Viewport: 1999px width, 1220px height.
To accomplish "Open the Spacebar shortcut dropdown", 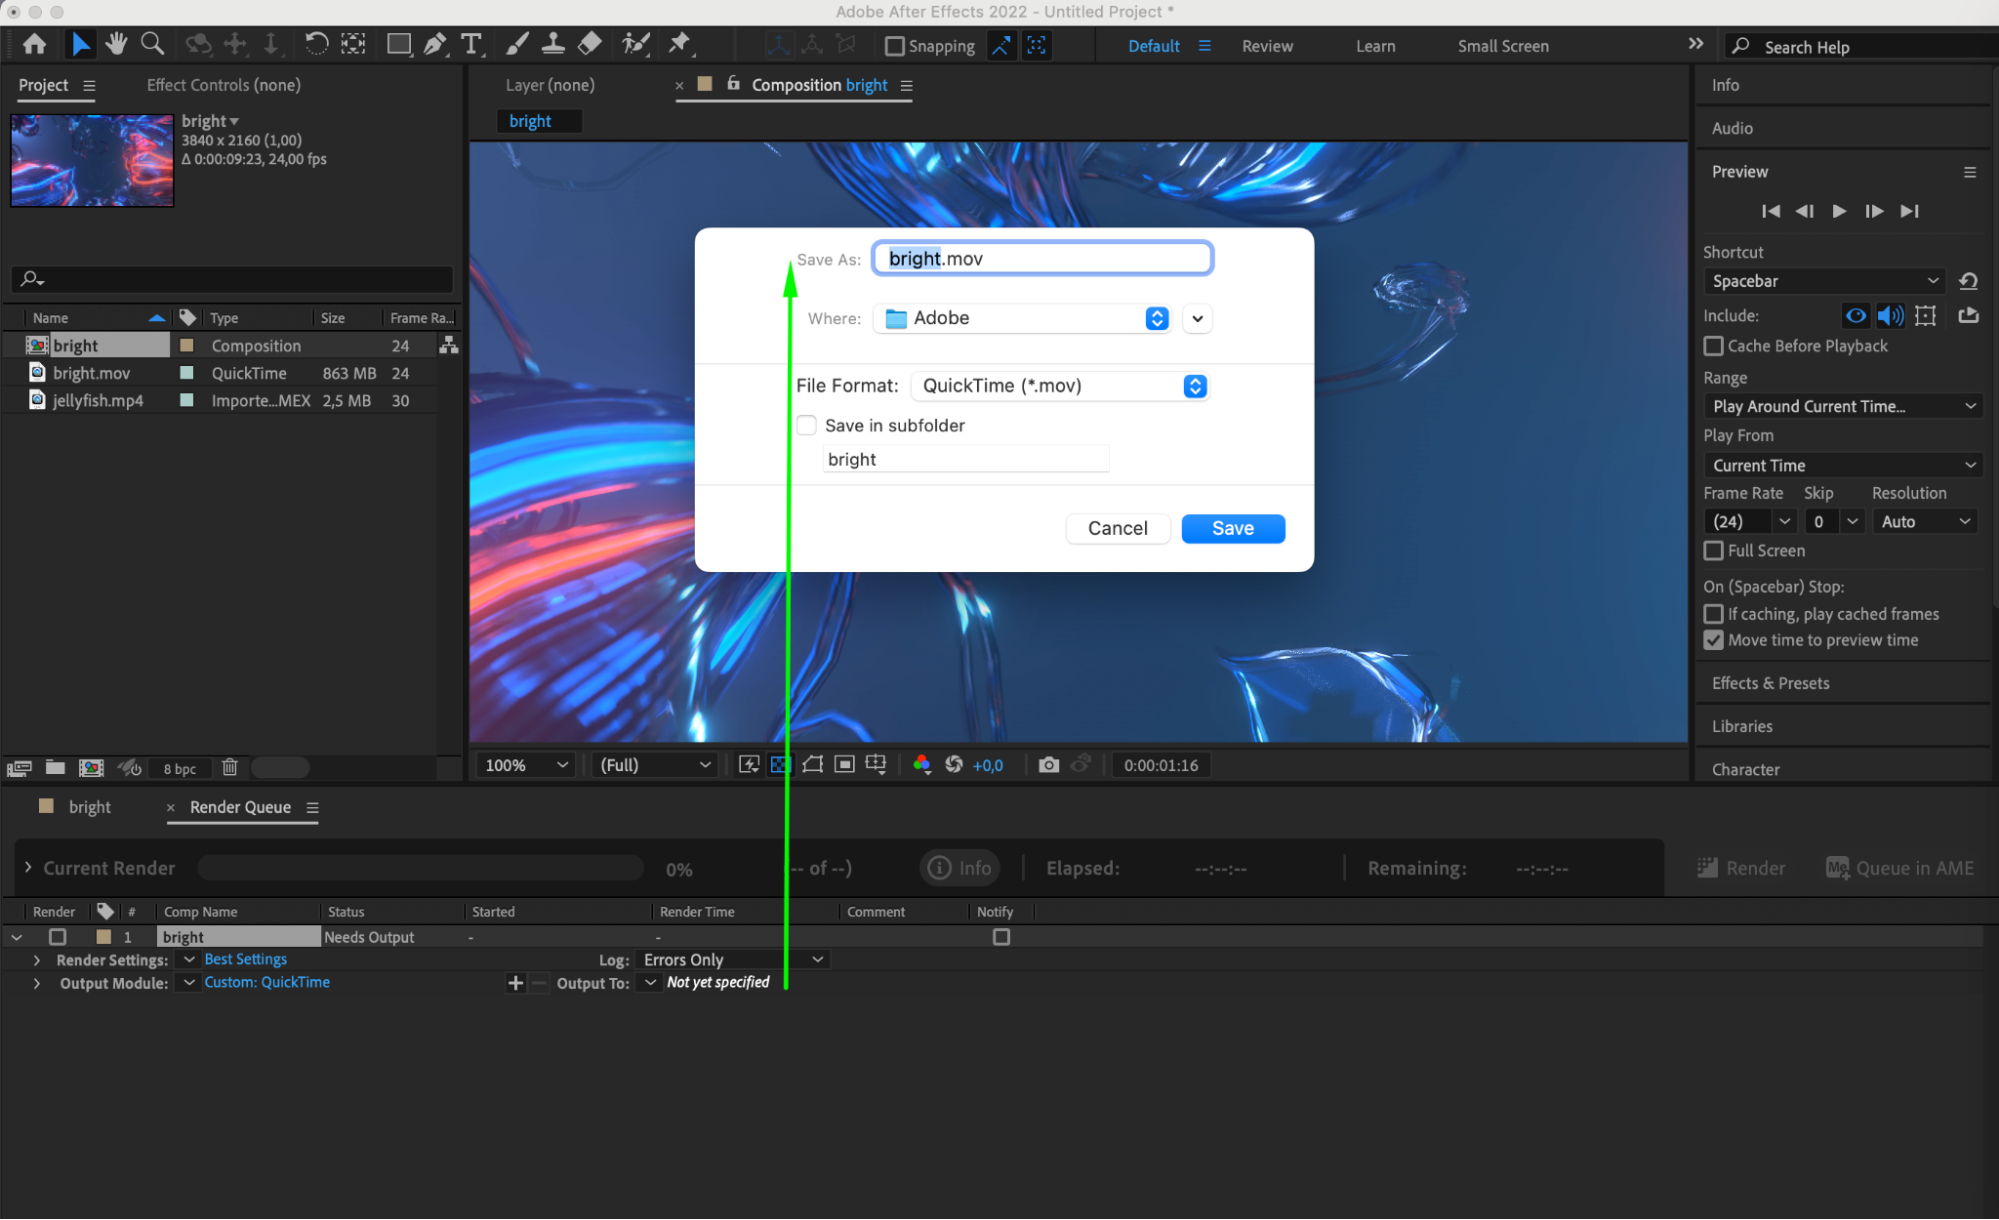I will click(1824, 281).
